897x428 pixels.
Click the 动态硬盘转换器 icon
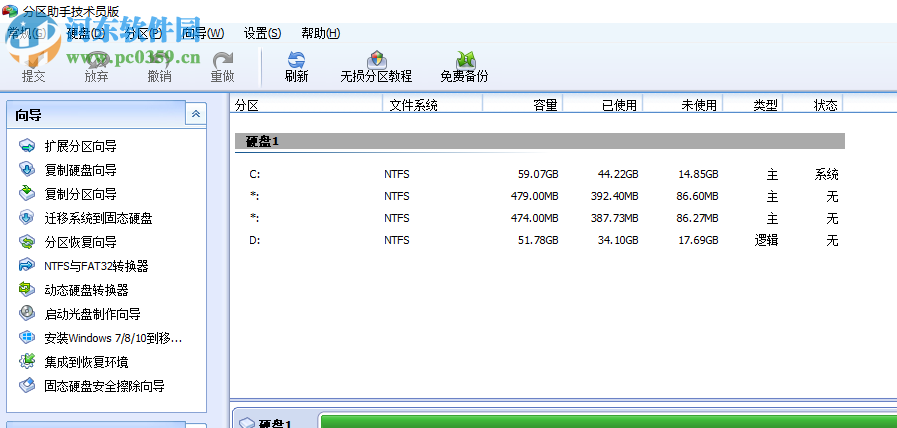[27, 290]
